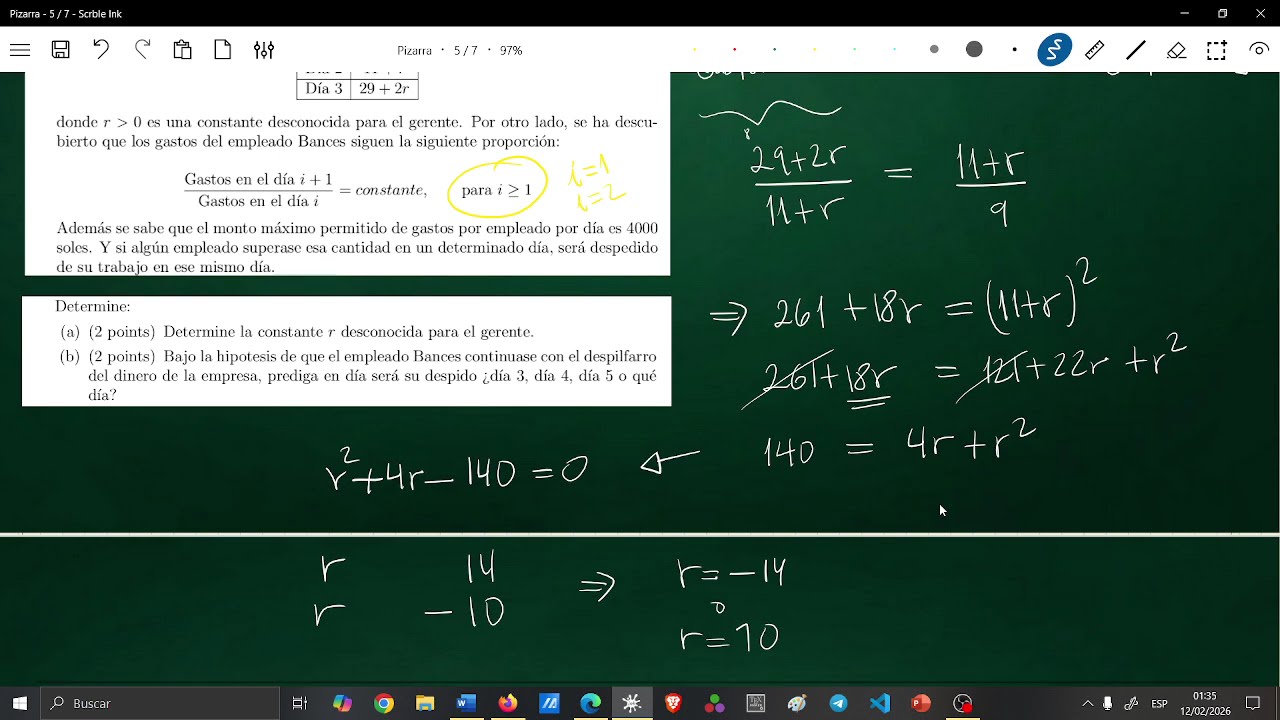Open the hamburger menu

pos(20,50)
